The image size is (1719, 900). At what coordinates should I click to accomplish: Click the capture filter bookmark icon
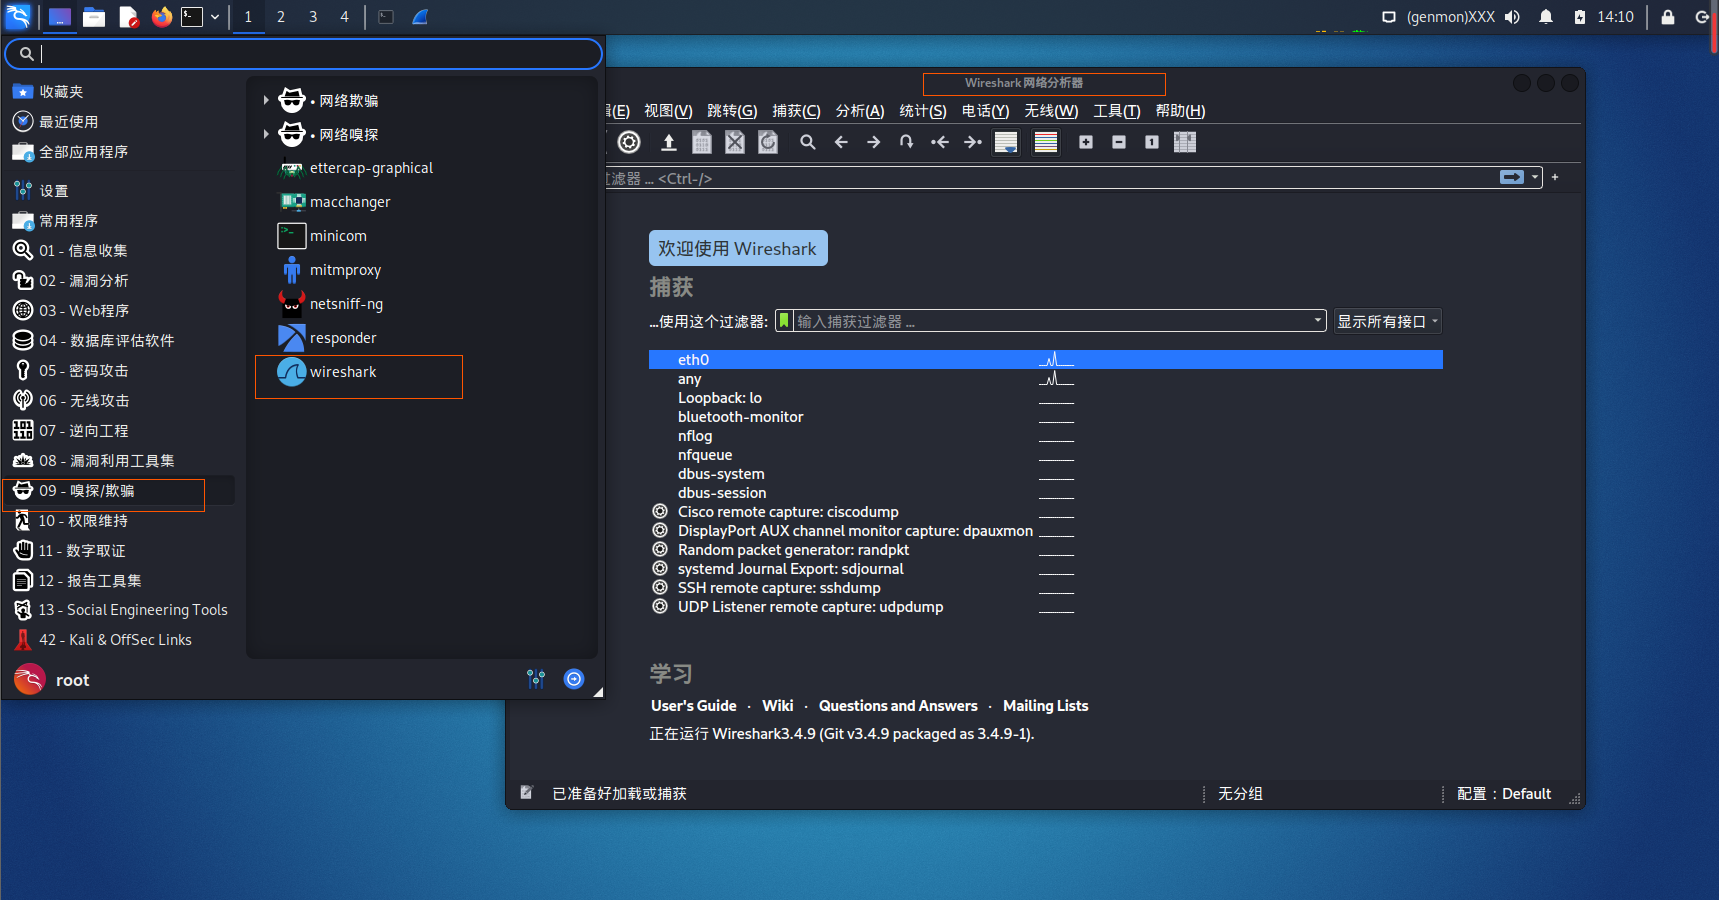784,321
